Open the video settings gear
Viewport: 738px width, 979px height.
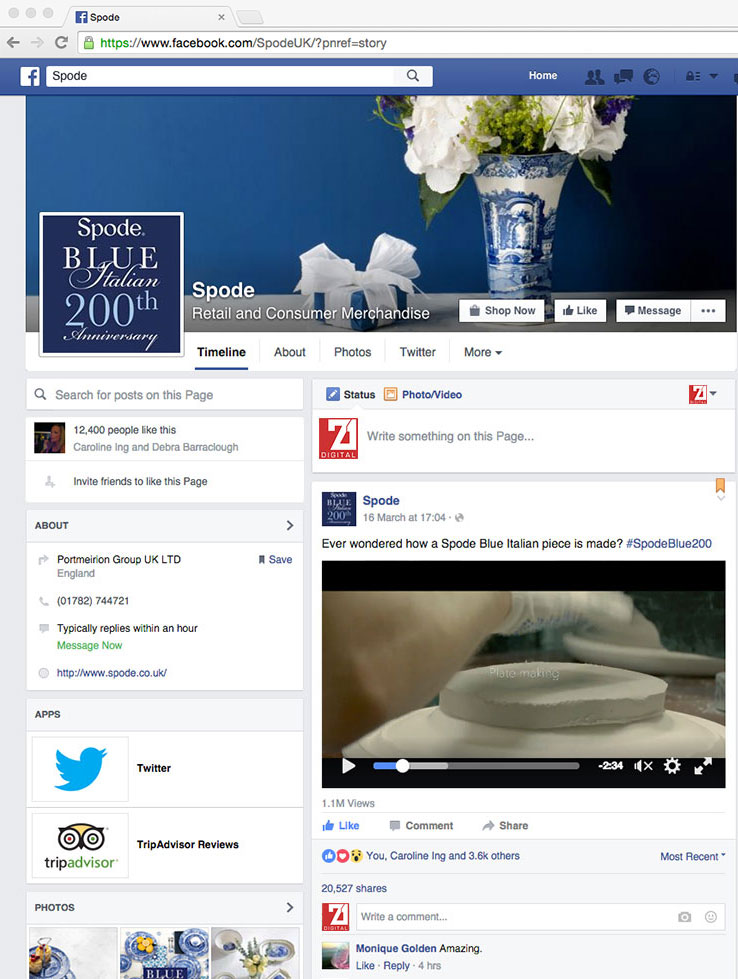pos(672,766)
